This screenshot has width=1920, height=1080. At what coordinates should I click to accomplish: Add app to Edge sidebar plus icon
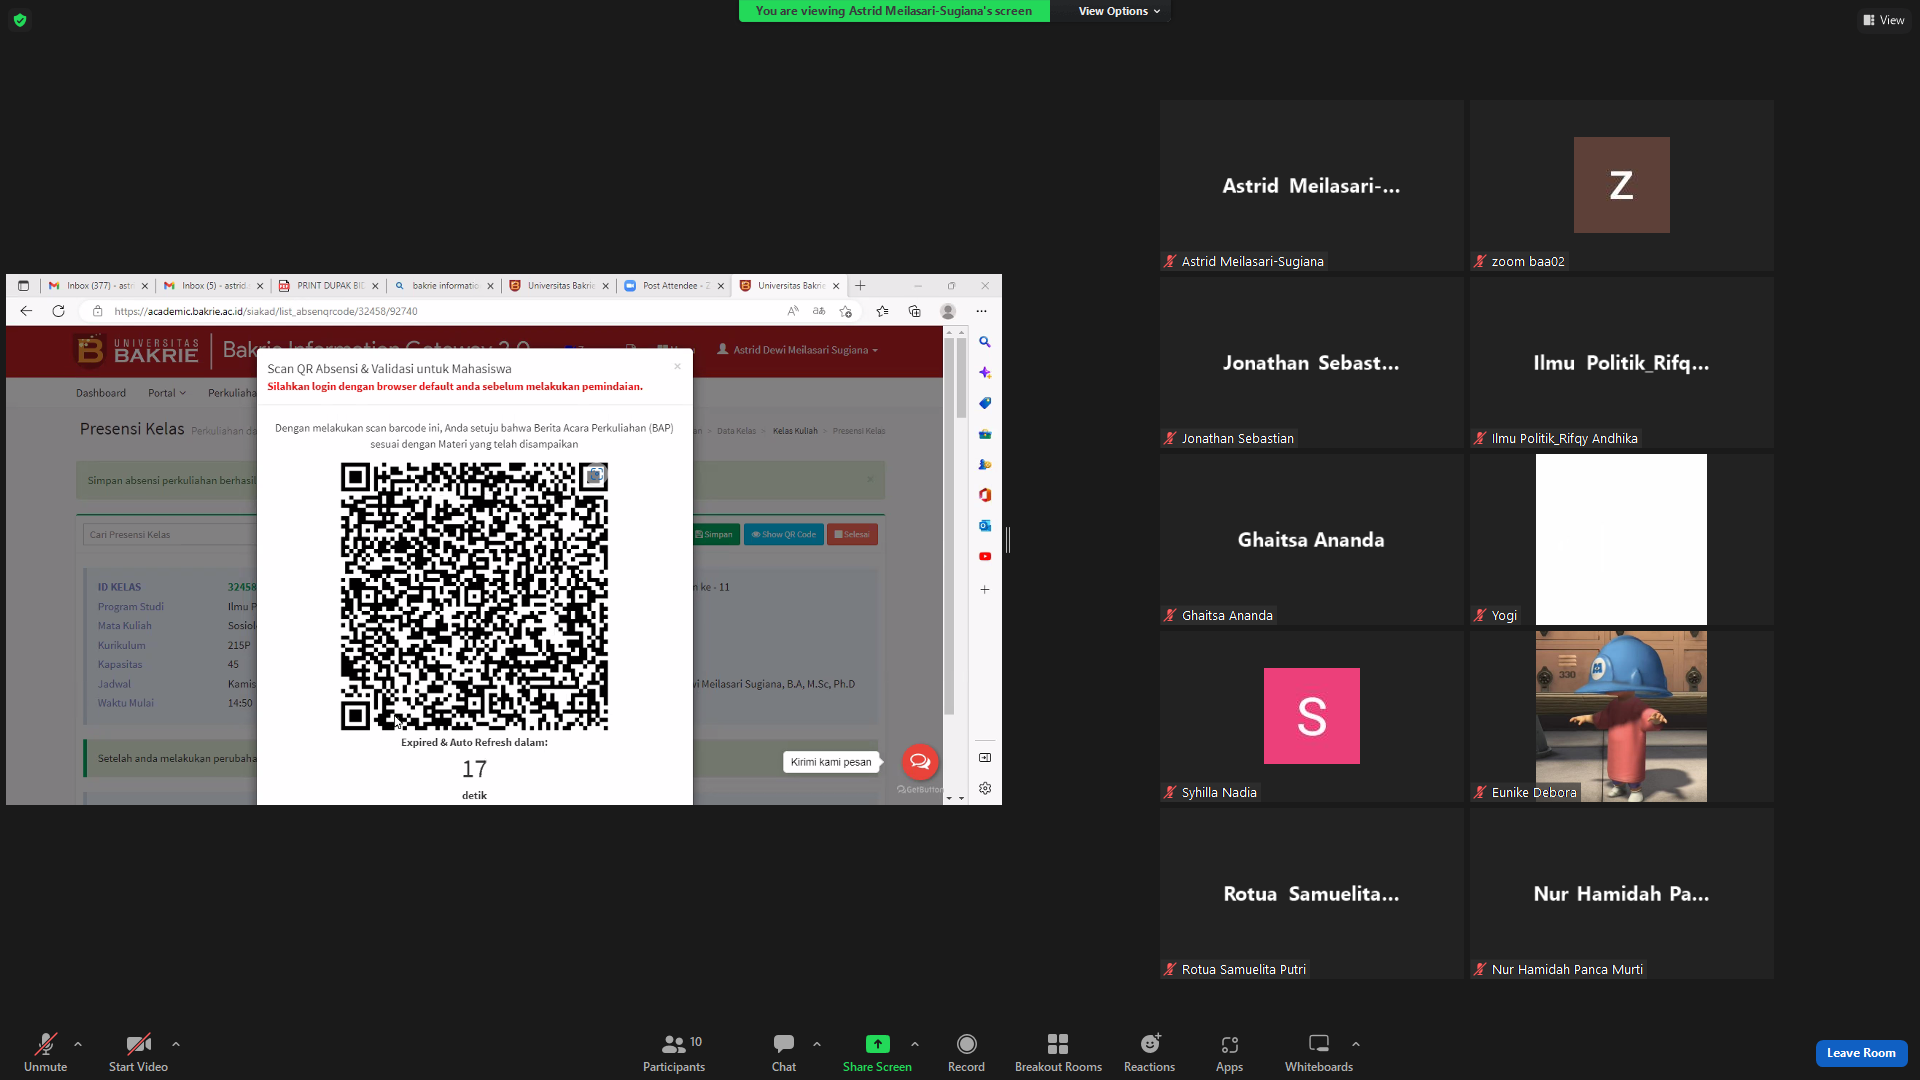985,590
